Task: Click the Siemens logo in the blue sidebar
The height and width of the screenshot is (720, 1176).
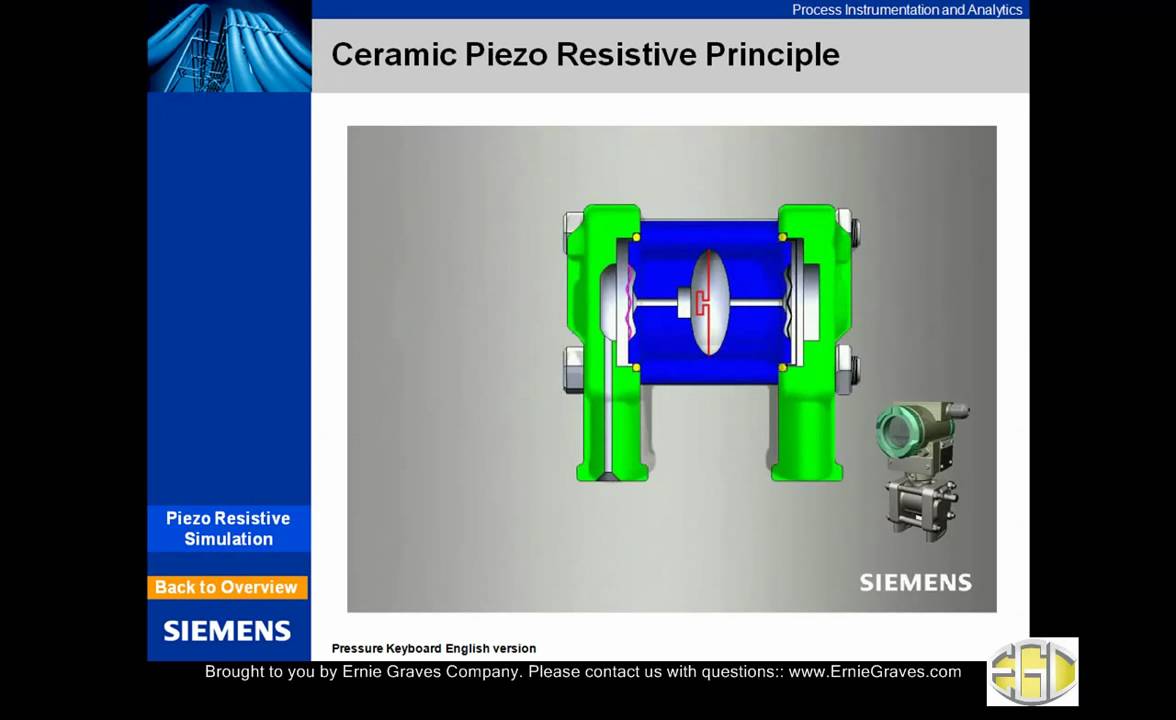Action: 227,631
